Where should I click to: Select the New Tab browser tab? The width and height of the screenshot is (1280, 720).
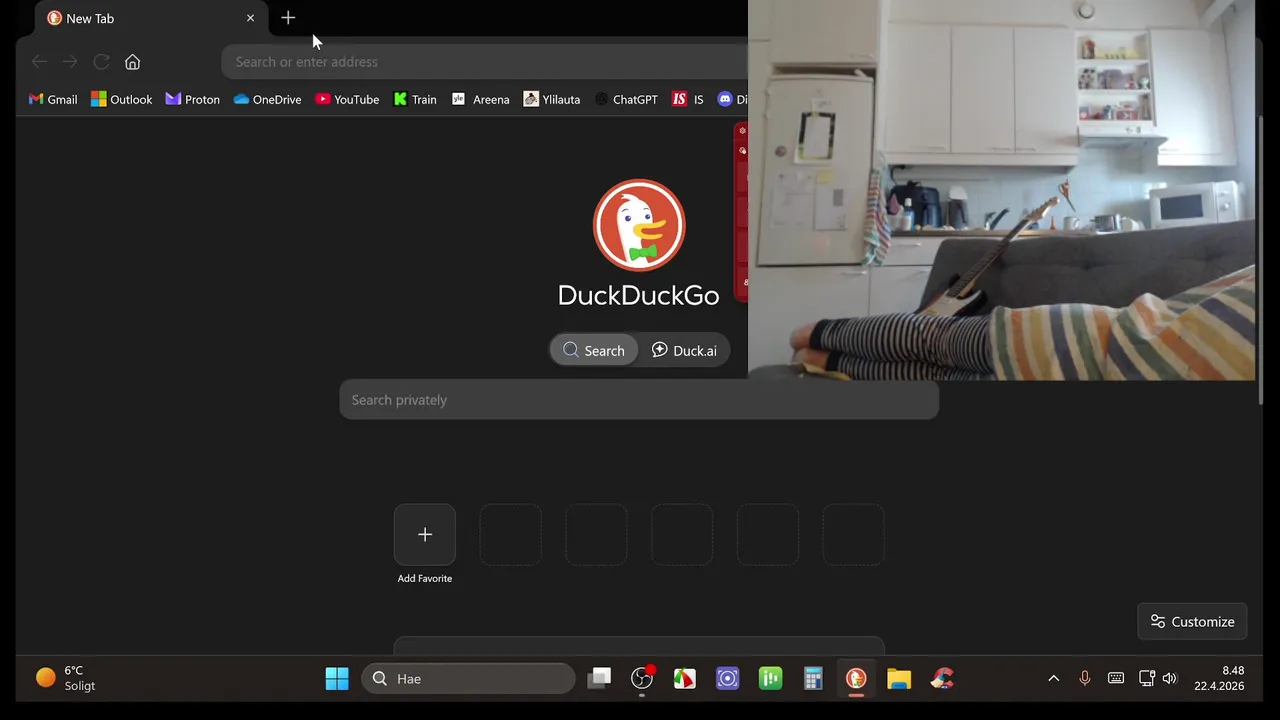point(150,18)
